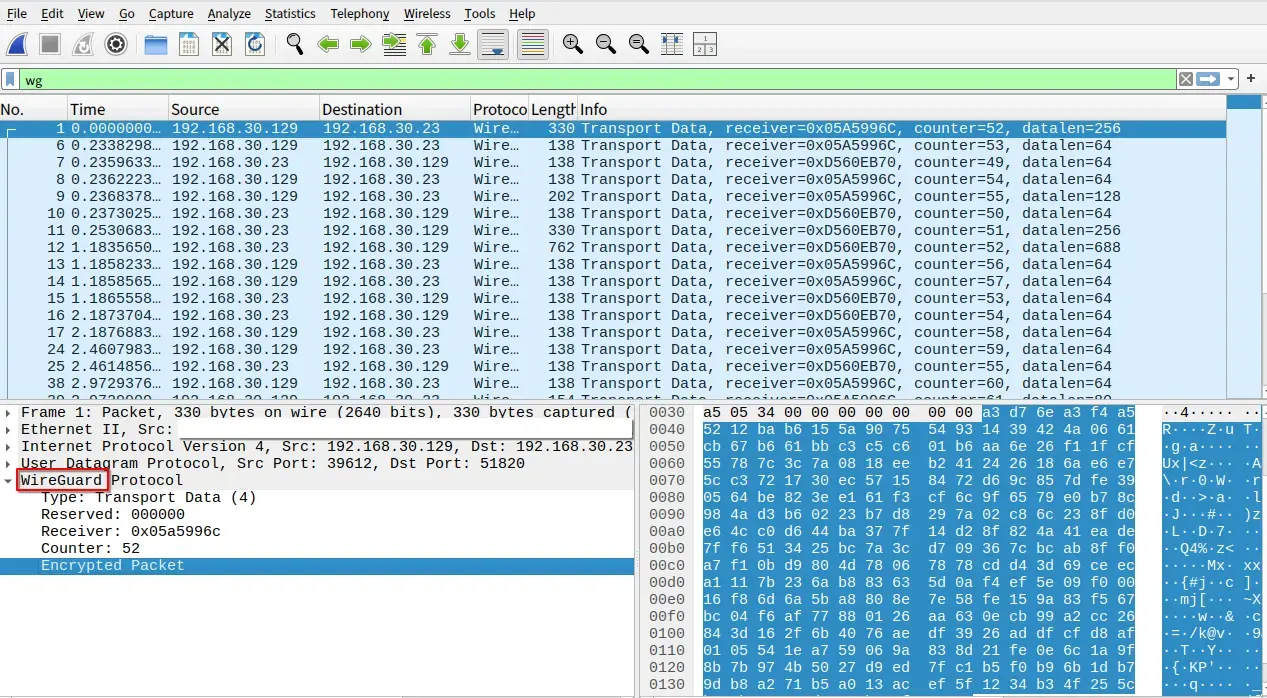Reset text zoom to normal size
This screenshot has height=698, width=1267.
pos(639,44)
